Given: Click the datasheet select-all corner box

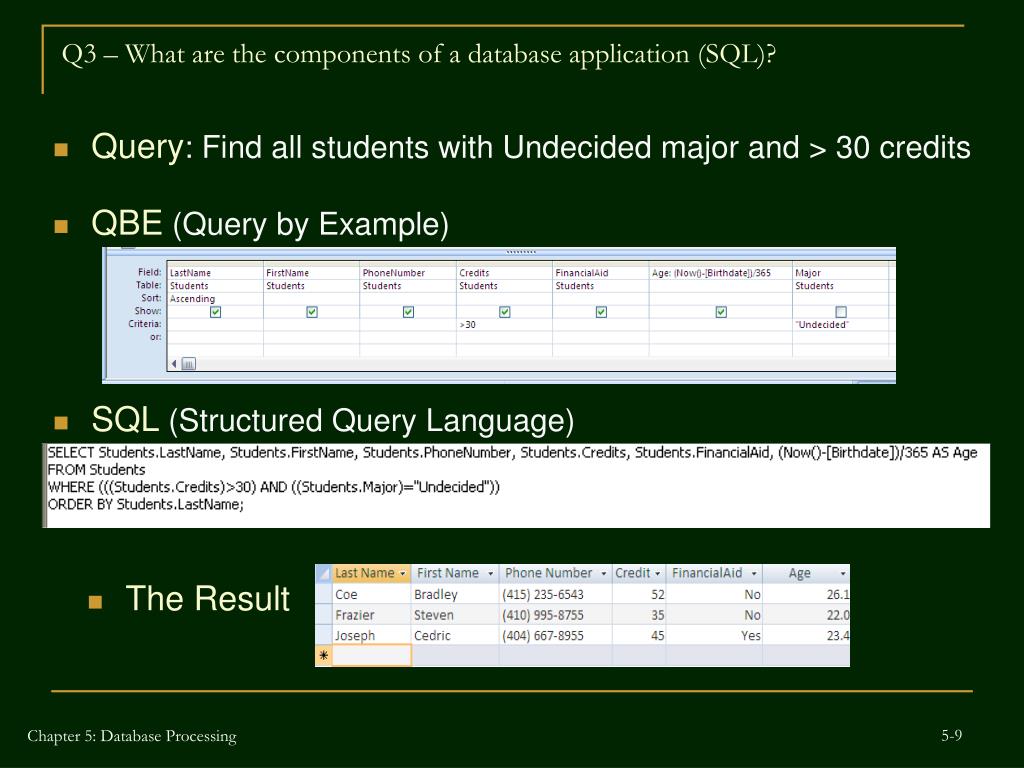Looking at the screenshot, I should pyautogui.click(x=323, y=573).
